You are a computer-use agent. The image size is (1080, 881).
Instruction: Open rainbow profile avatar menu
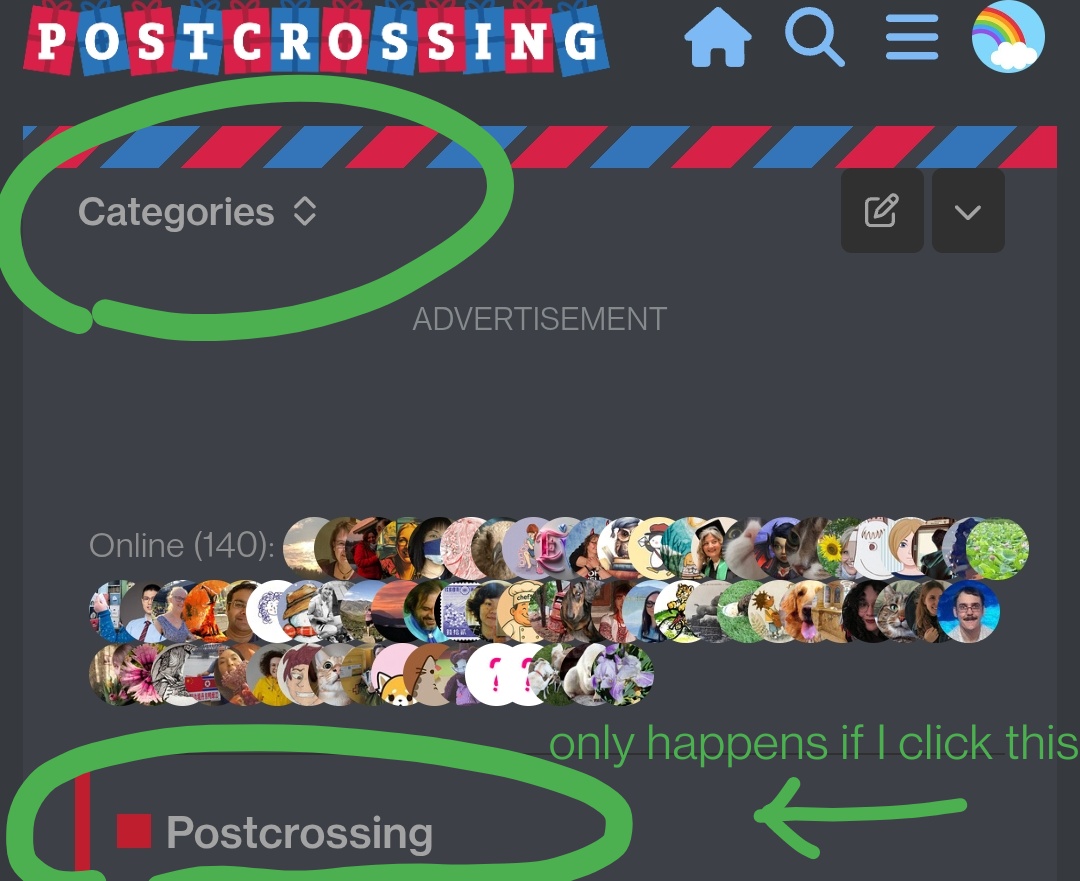[1008, 37]
